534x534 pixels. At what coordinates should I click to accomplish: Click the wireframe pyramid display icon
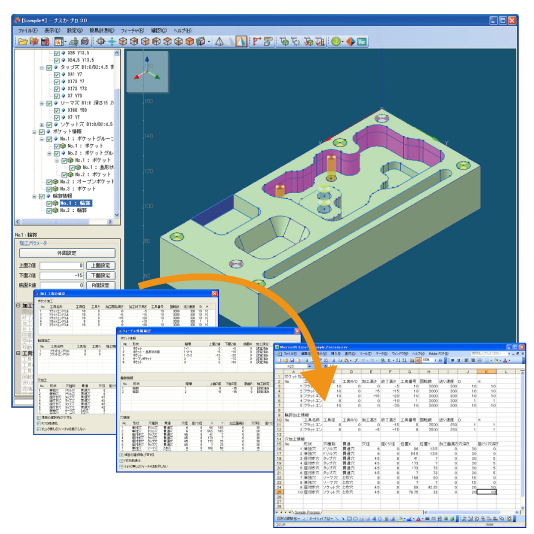point(219,42)
